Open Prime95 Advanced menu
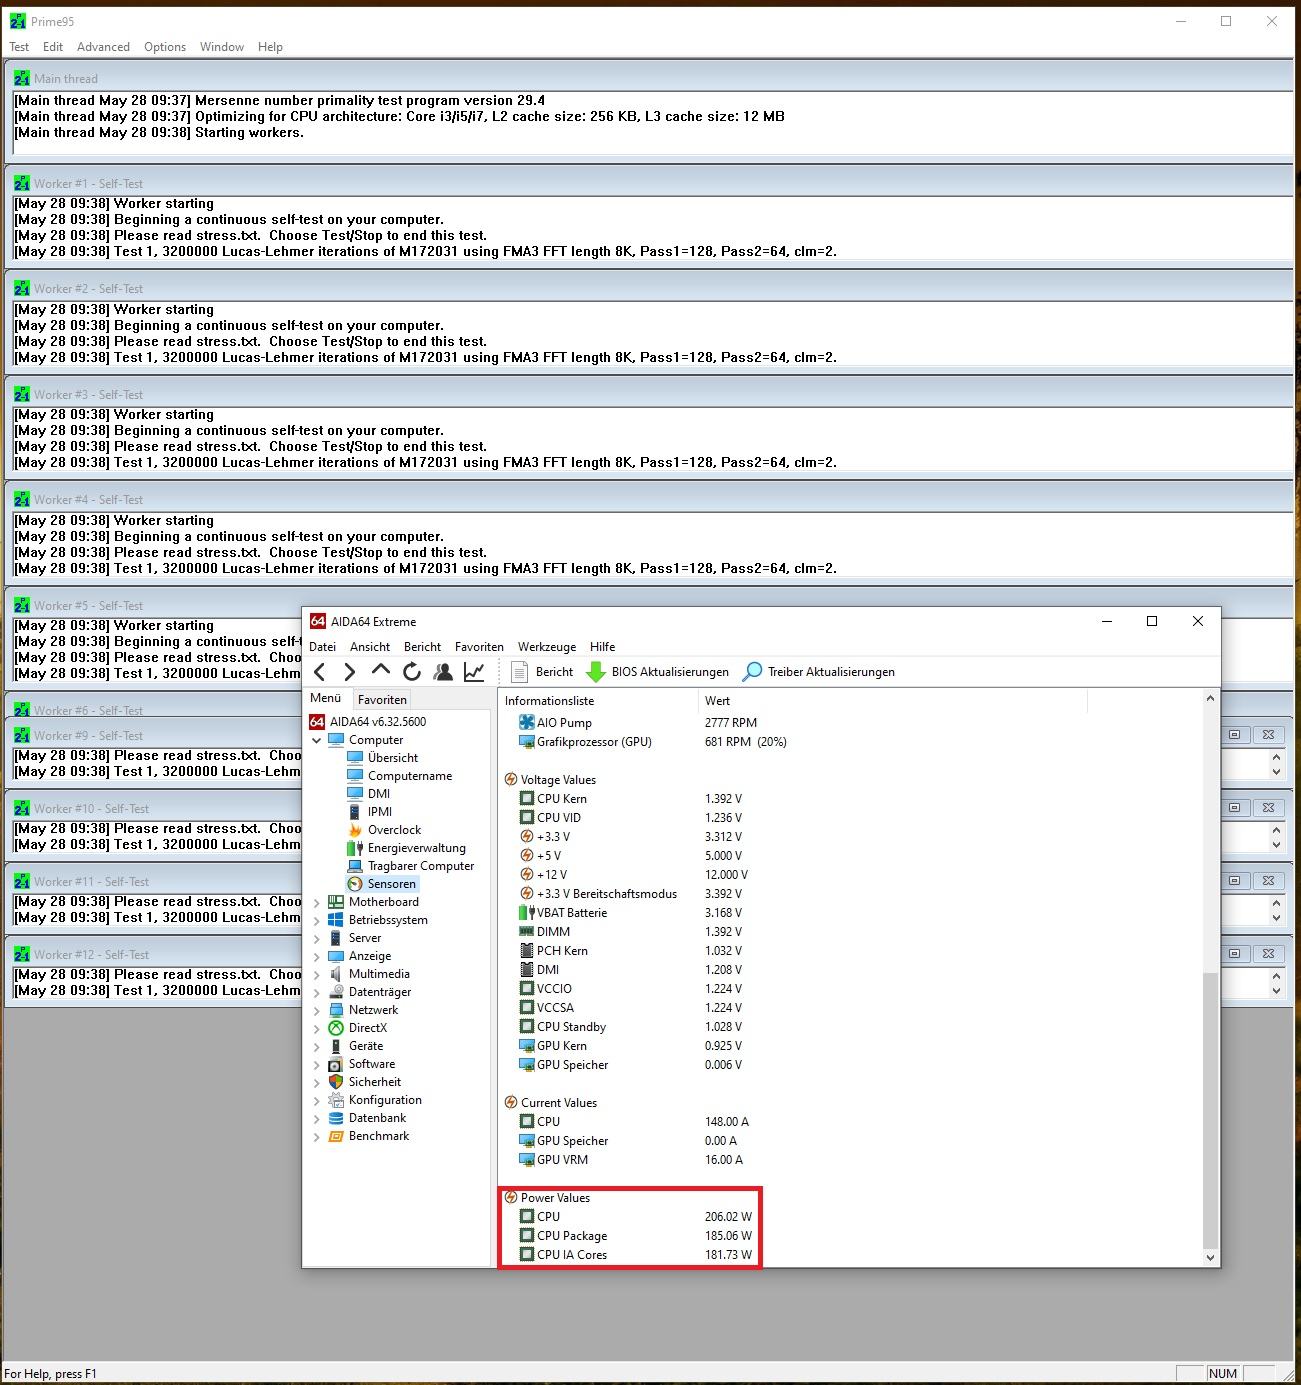Viewport: 1301px width, 1385px height. (103, 47)
